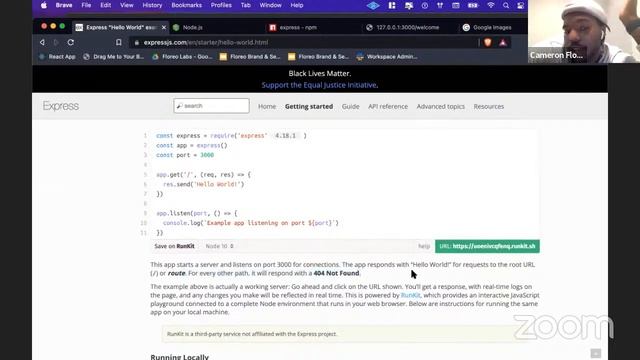Viewport: 640px width, 360px height.
Task: Reload the current page
Action: 71,42
